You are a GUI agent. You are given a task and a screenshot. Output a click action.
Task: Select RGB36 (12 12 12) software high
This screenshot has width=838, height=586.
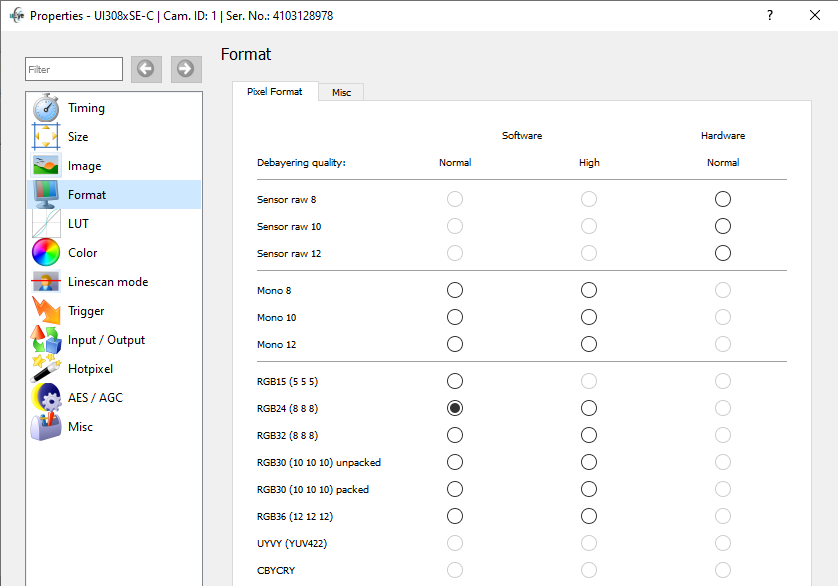click(x=589, y=516)
